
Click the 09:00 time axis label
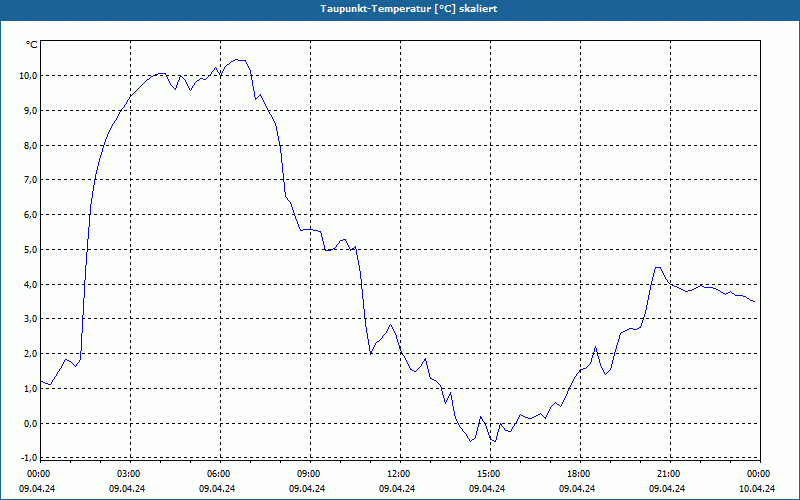[x=308, y=474]
